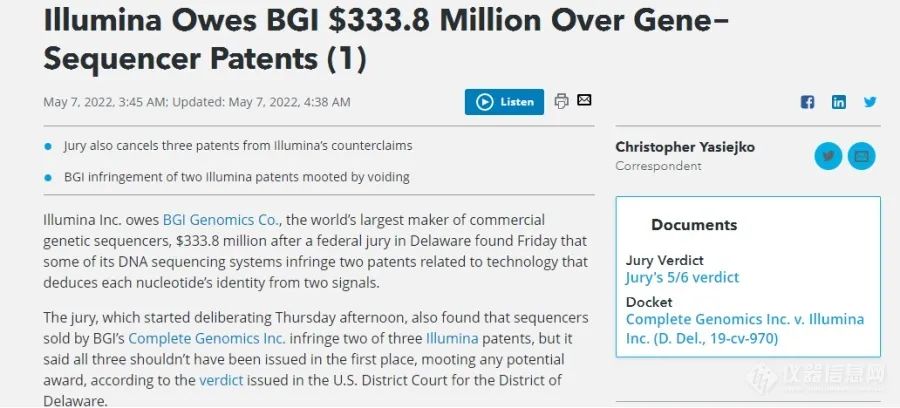Image resolution: width=900 pixels, height=408 pixels.
Task: Follow the Illumina company link
Action: tap(452, 339)
